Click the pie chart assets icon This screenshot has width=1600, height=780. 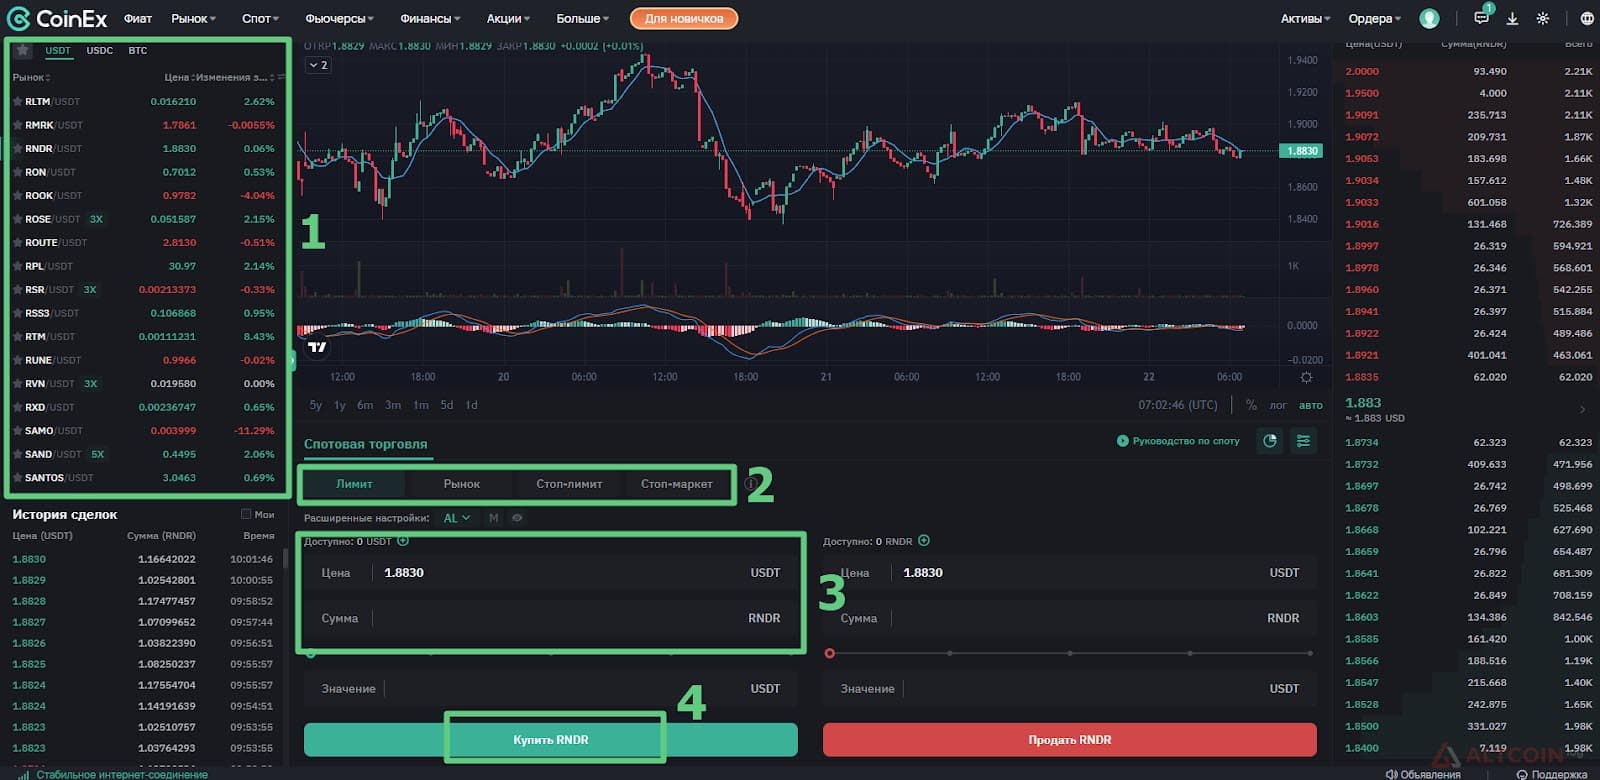tap(1270, 441)
